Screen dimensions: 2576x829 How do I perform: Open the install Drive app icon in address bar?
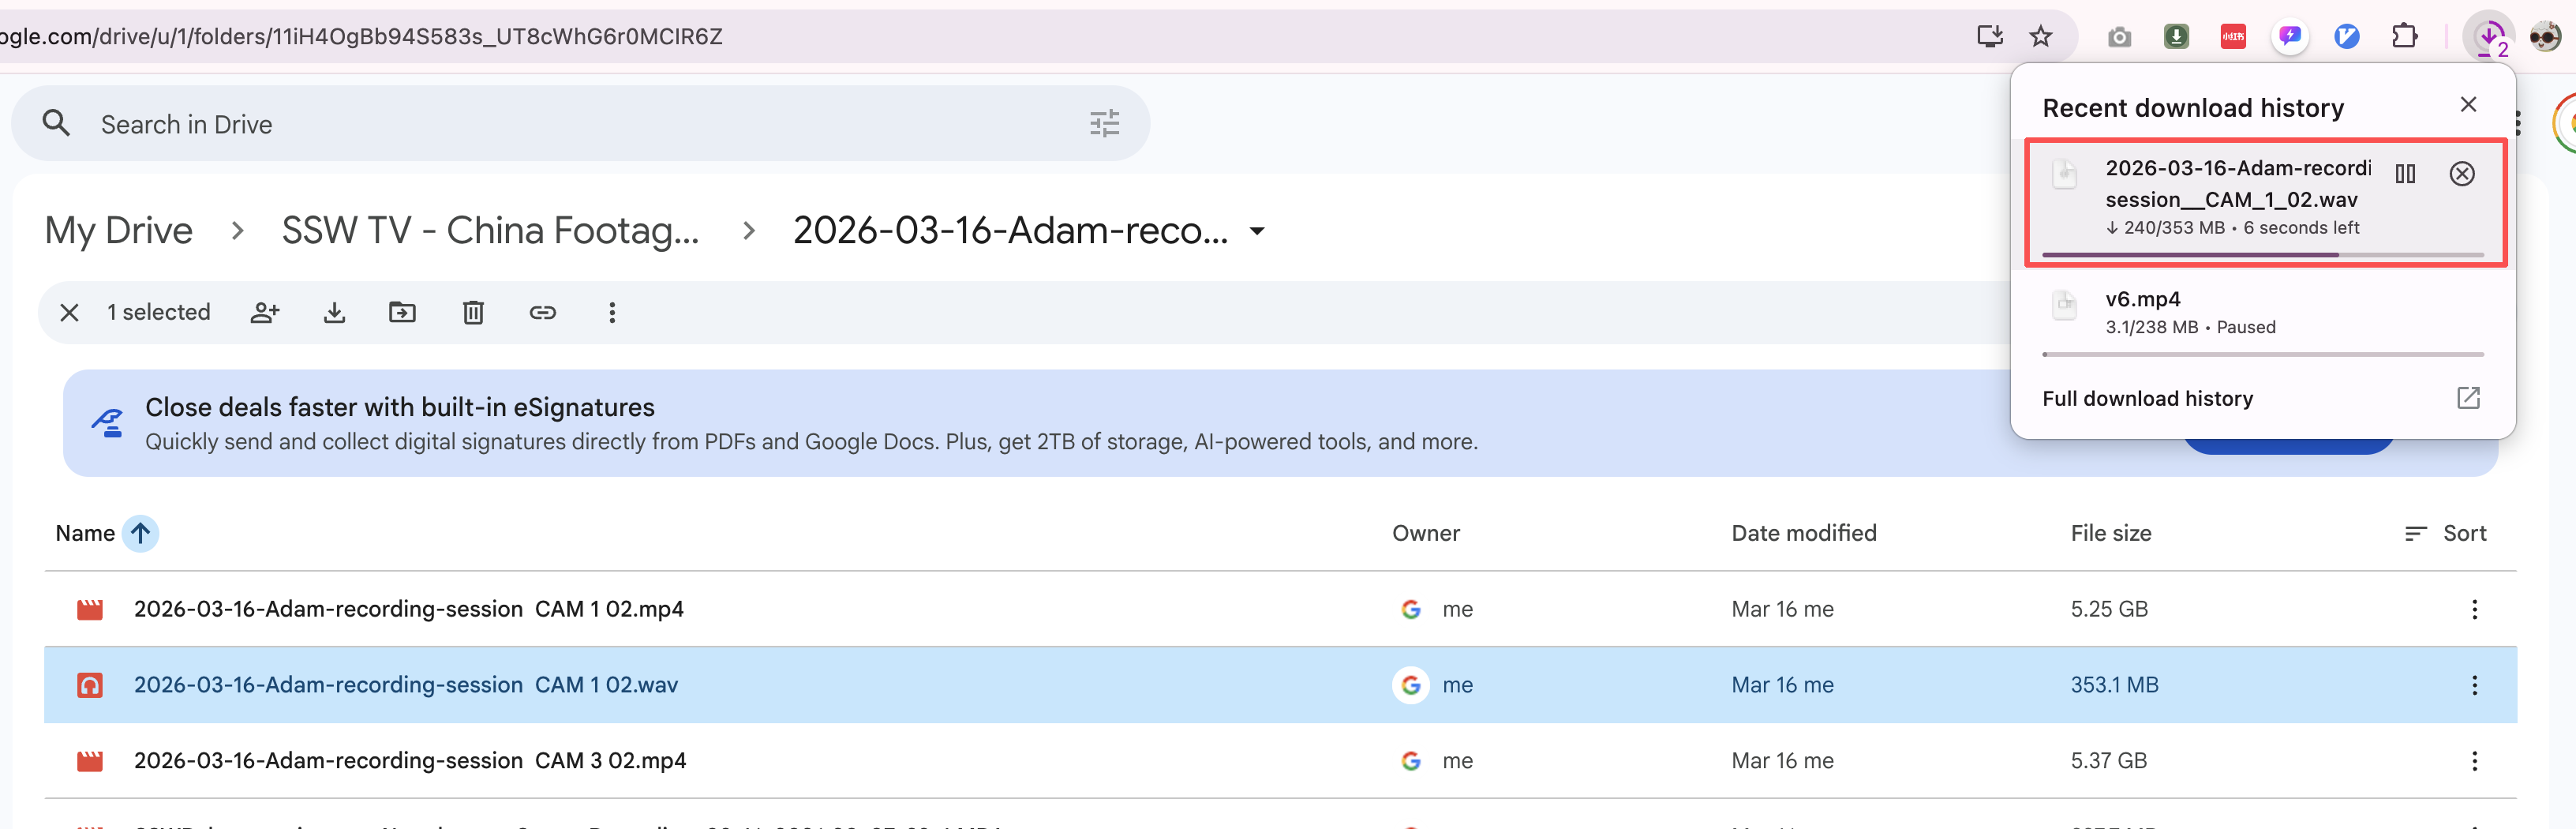1990,36
